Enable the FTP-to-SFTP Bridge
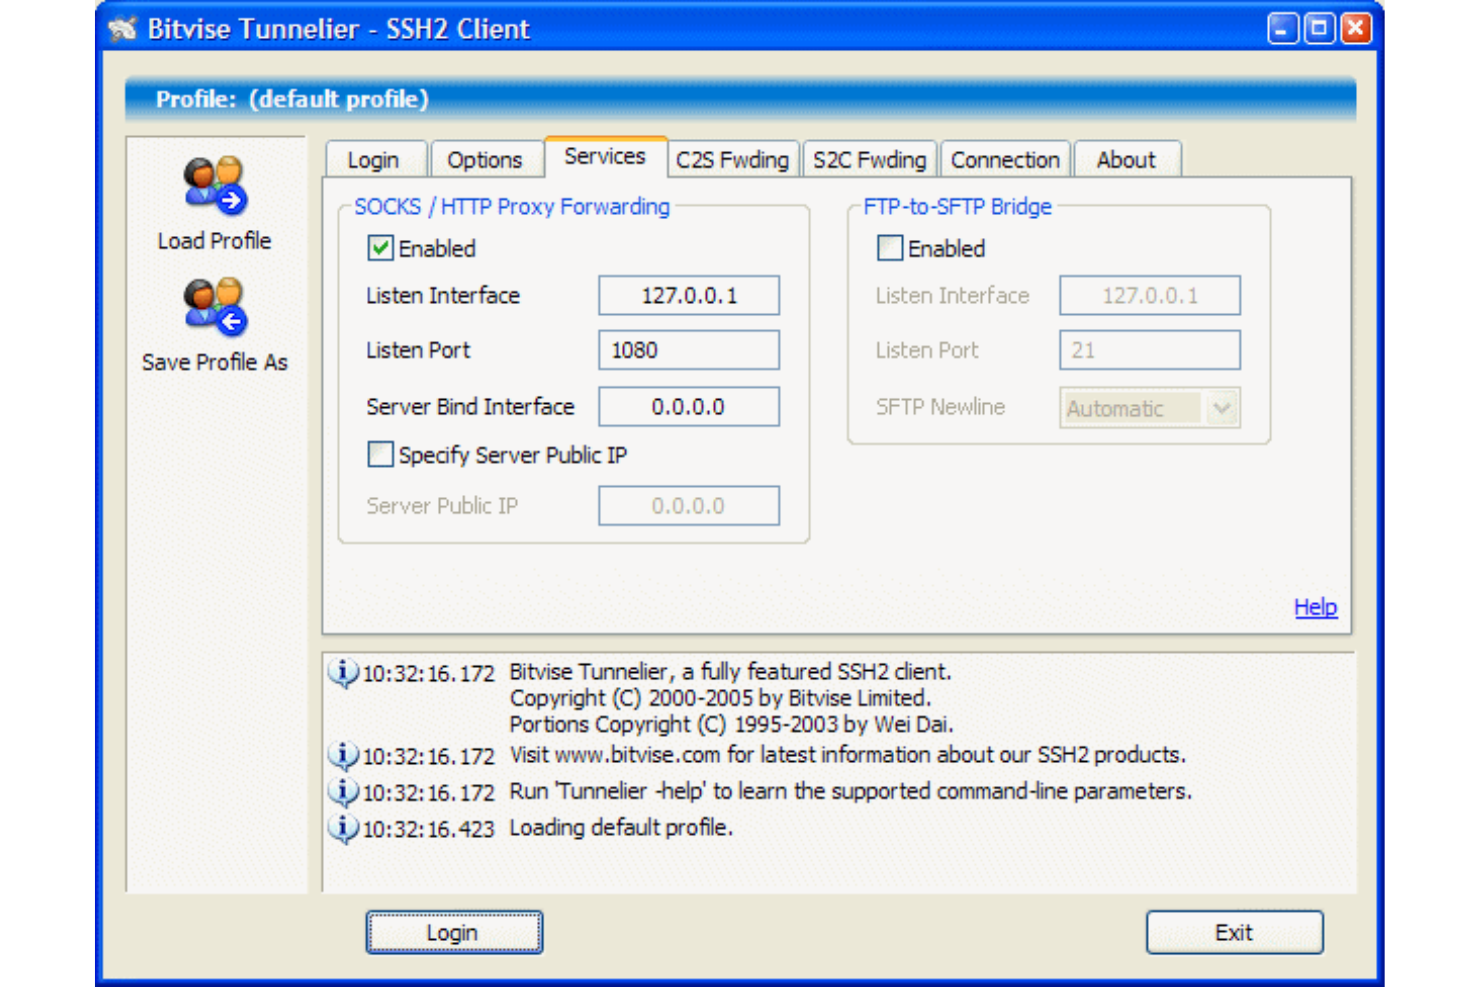The image size is (1480, 987). 888,248
